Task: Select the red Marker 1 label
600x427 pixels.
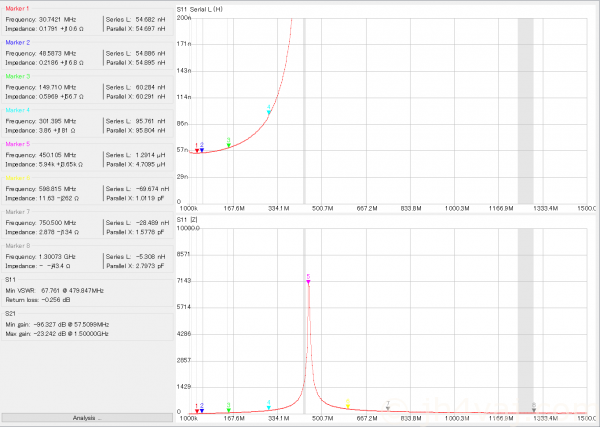Action: pos(17,8)
